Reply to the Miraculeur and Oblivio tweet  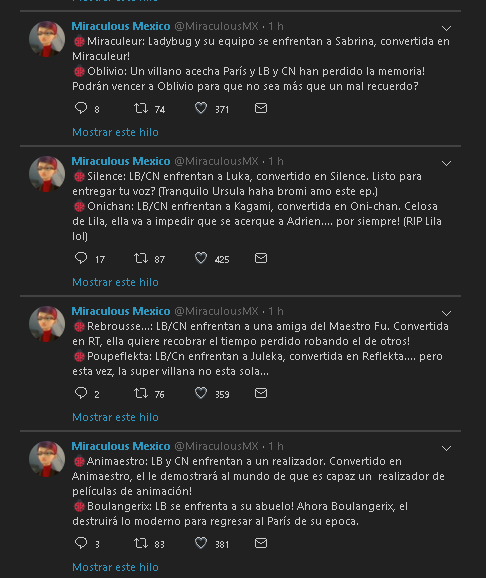(81, 108)
